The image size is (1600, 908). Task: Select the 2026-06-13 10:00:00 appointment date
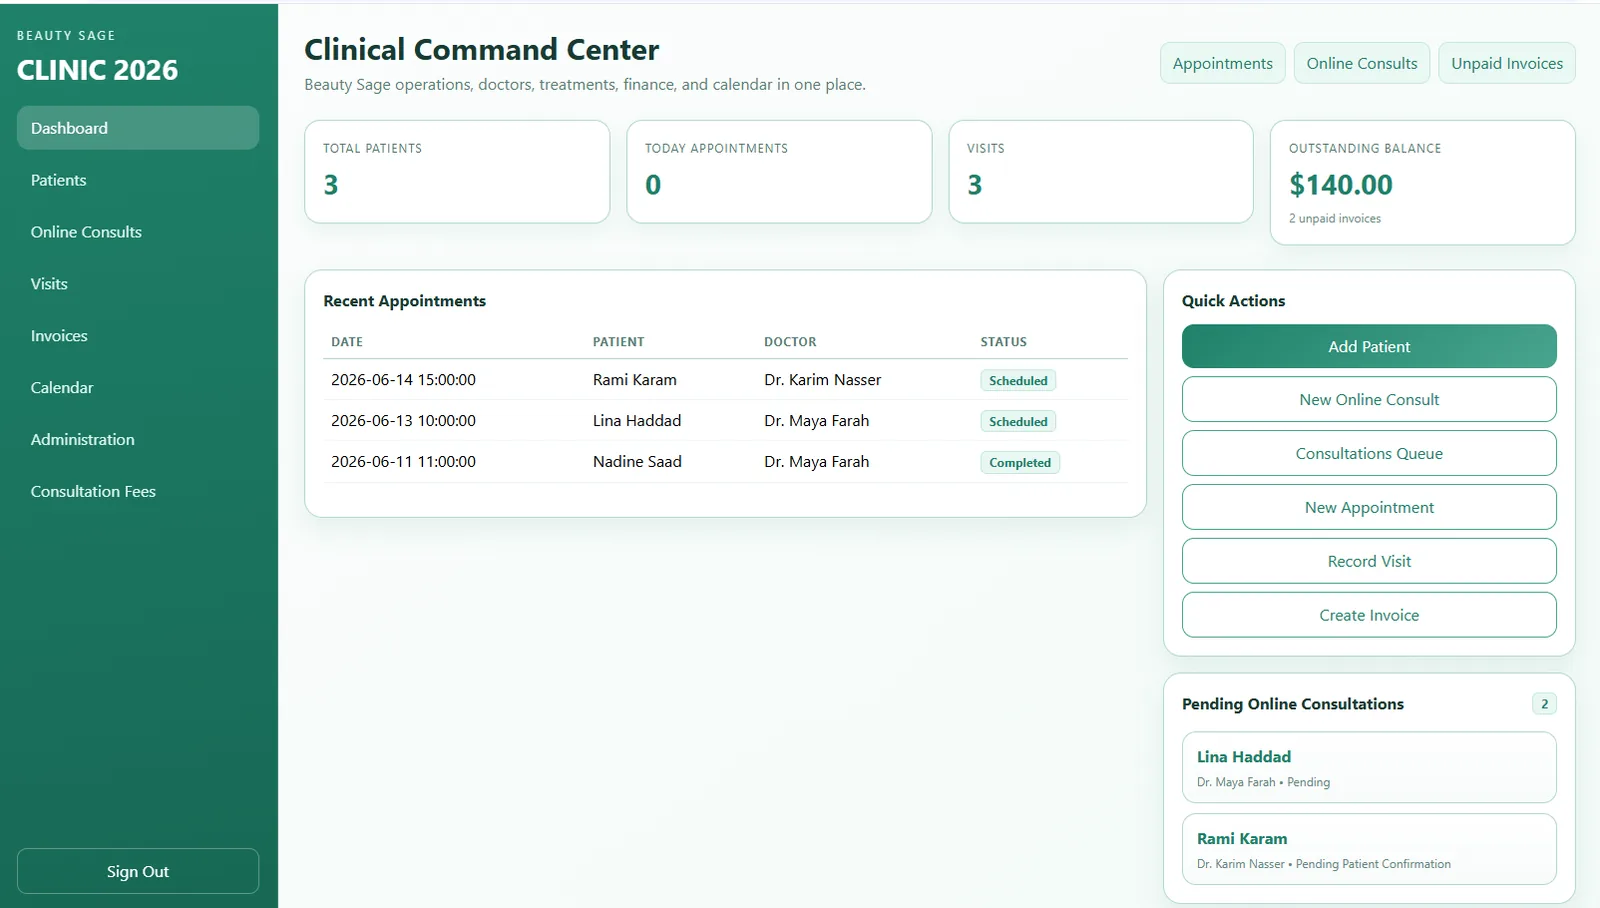(403, 421)
